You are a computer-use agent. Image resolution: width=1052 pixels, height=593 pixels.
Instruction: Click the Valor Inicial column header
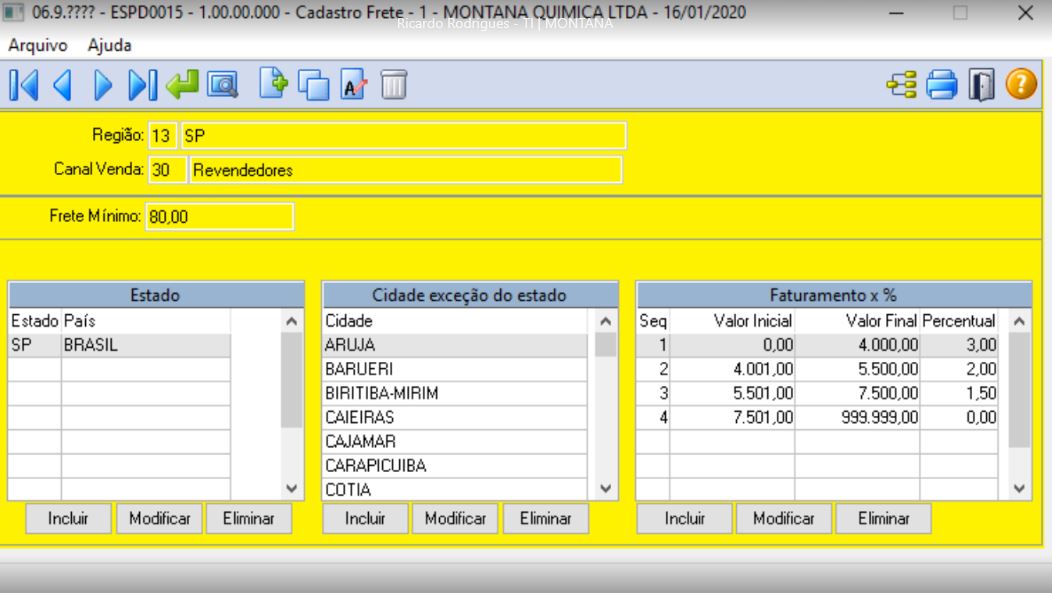[x=732, y=321]
